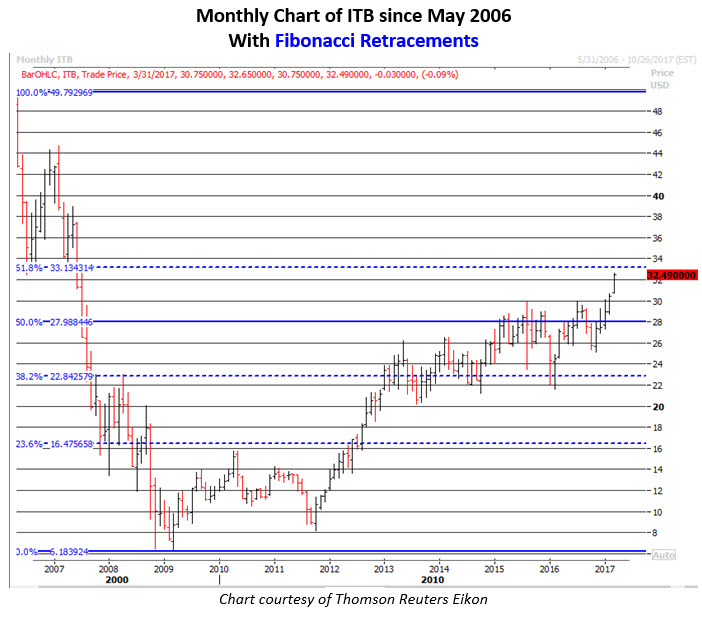The height and width of the screenshot is (619, 702).
Task: Click the Fibonacci Retracements blue heading text
Action: point(377,41)
